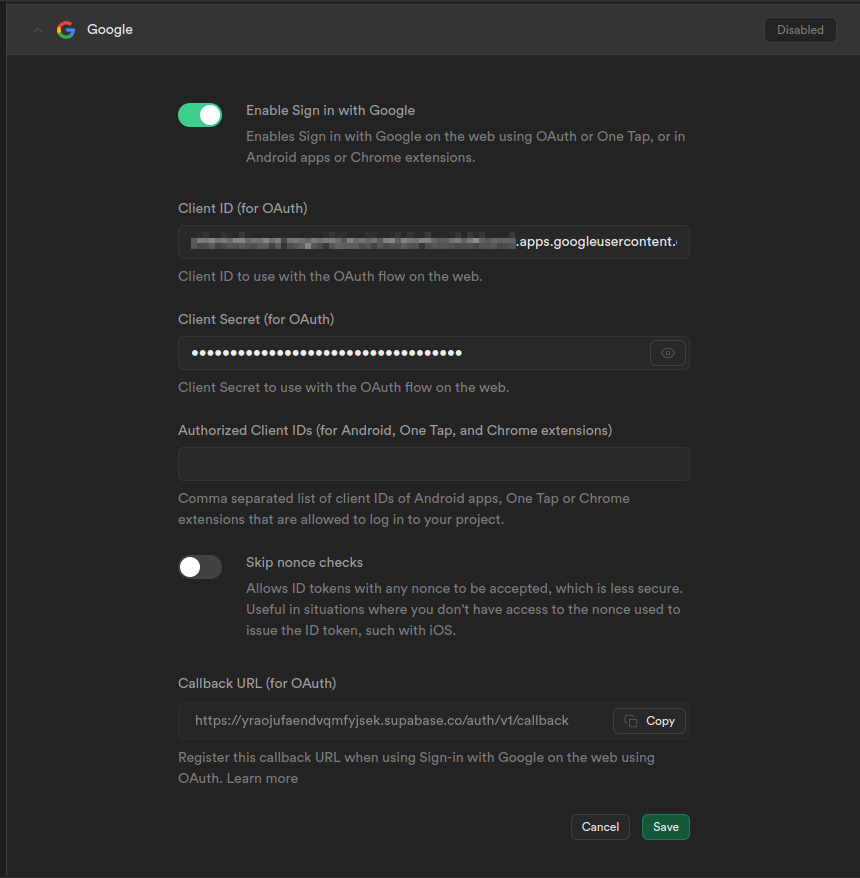
Task: Click 'Enables Sign in with Google on the web' description
Action: [465, 147]
